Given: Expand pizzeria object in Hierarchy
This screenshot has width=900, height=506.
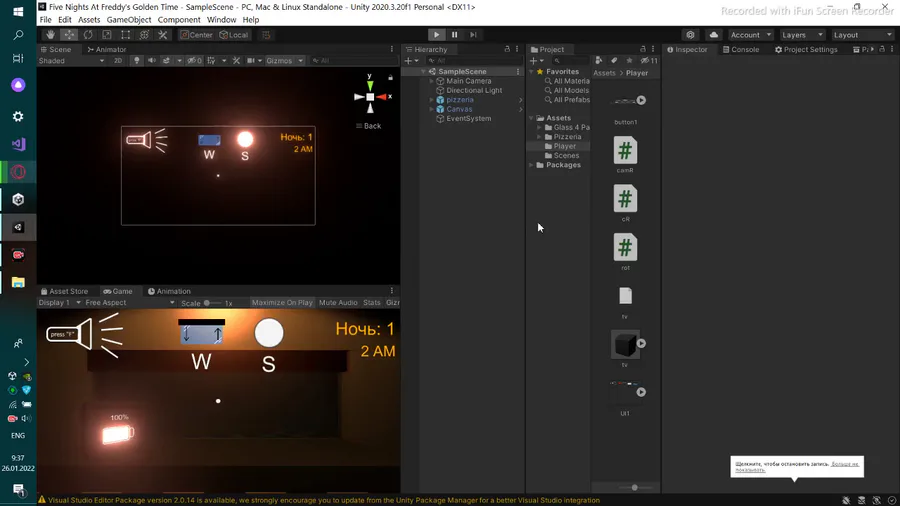Looking at the screenshot, I should click(x=432, y=100).
